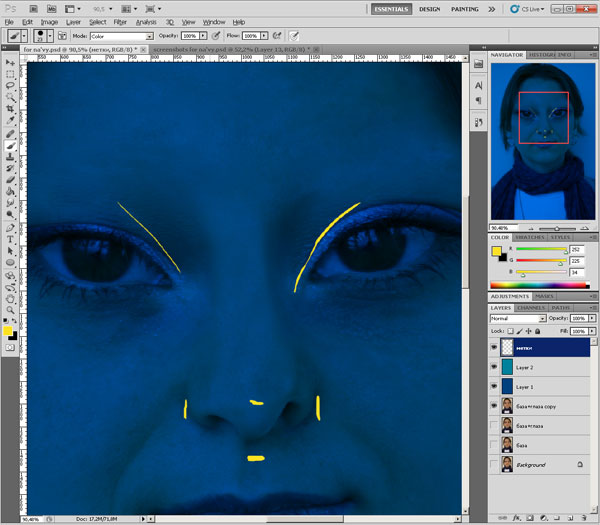Open the Filter menu
This screenshot has height=525, width=600.
coord(120,21)
